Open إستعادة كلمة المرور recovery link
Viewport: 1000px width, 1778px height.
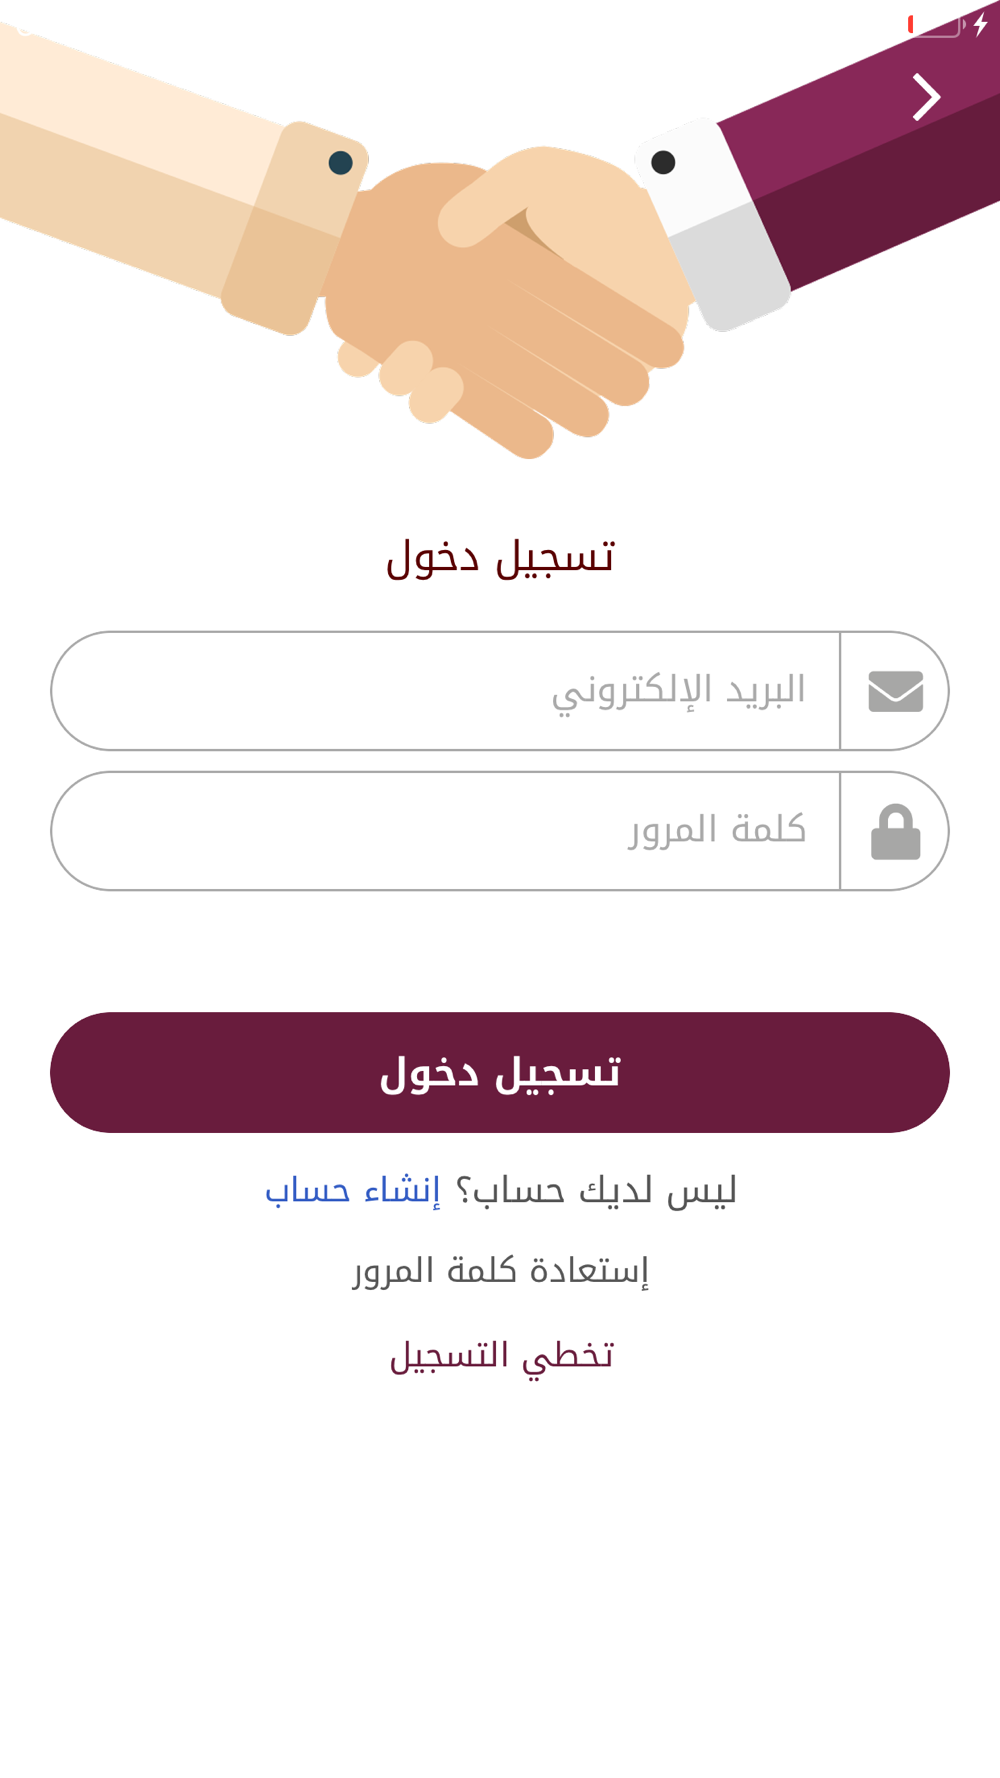point(500,1271)
